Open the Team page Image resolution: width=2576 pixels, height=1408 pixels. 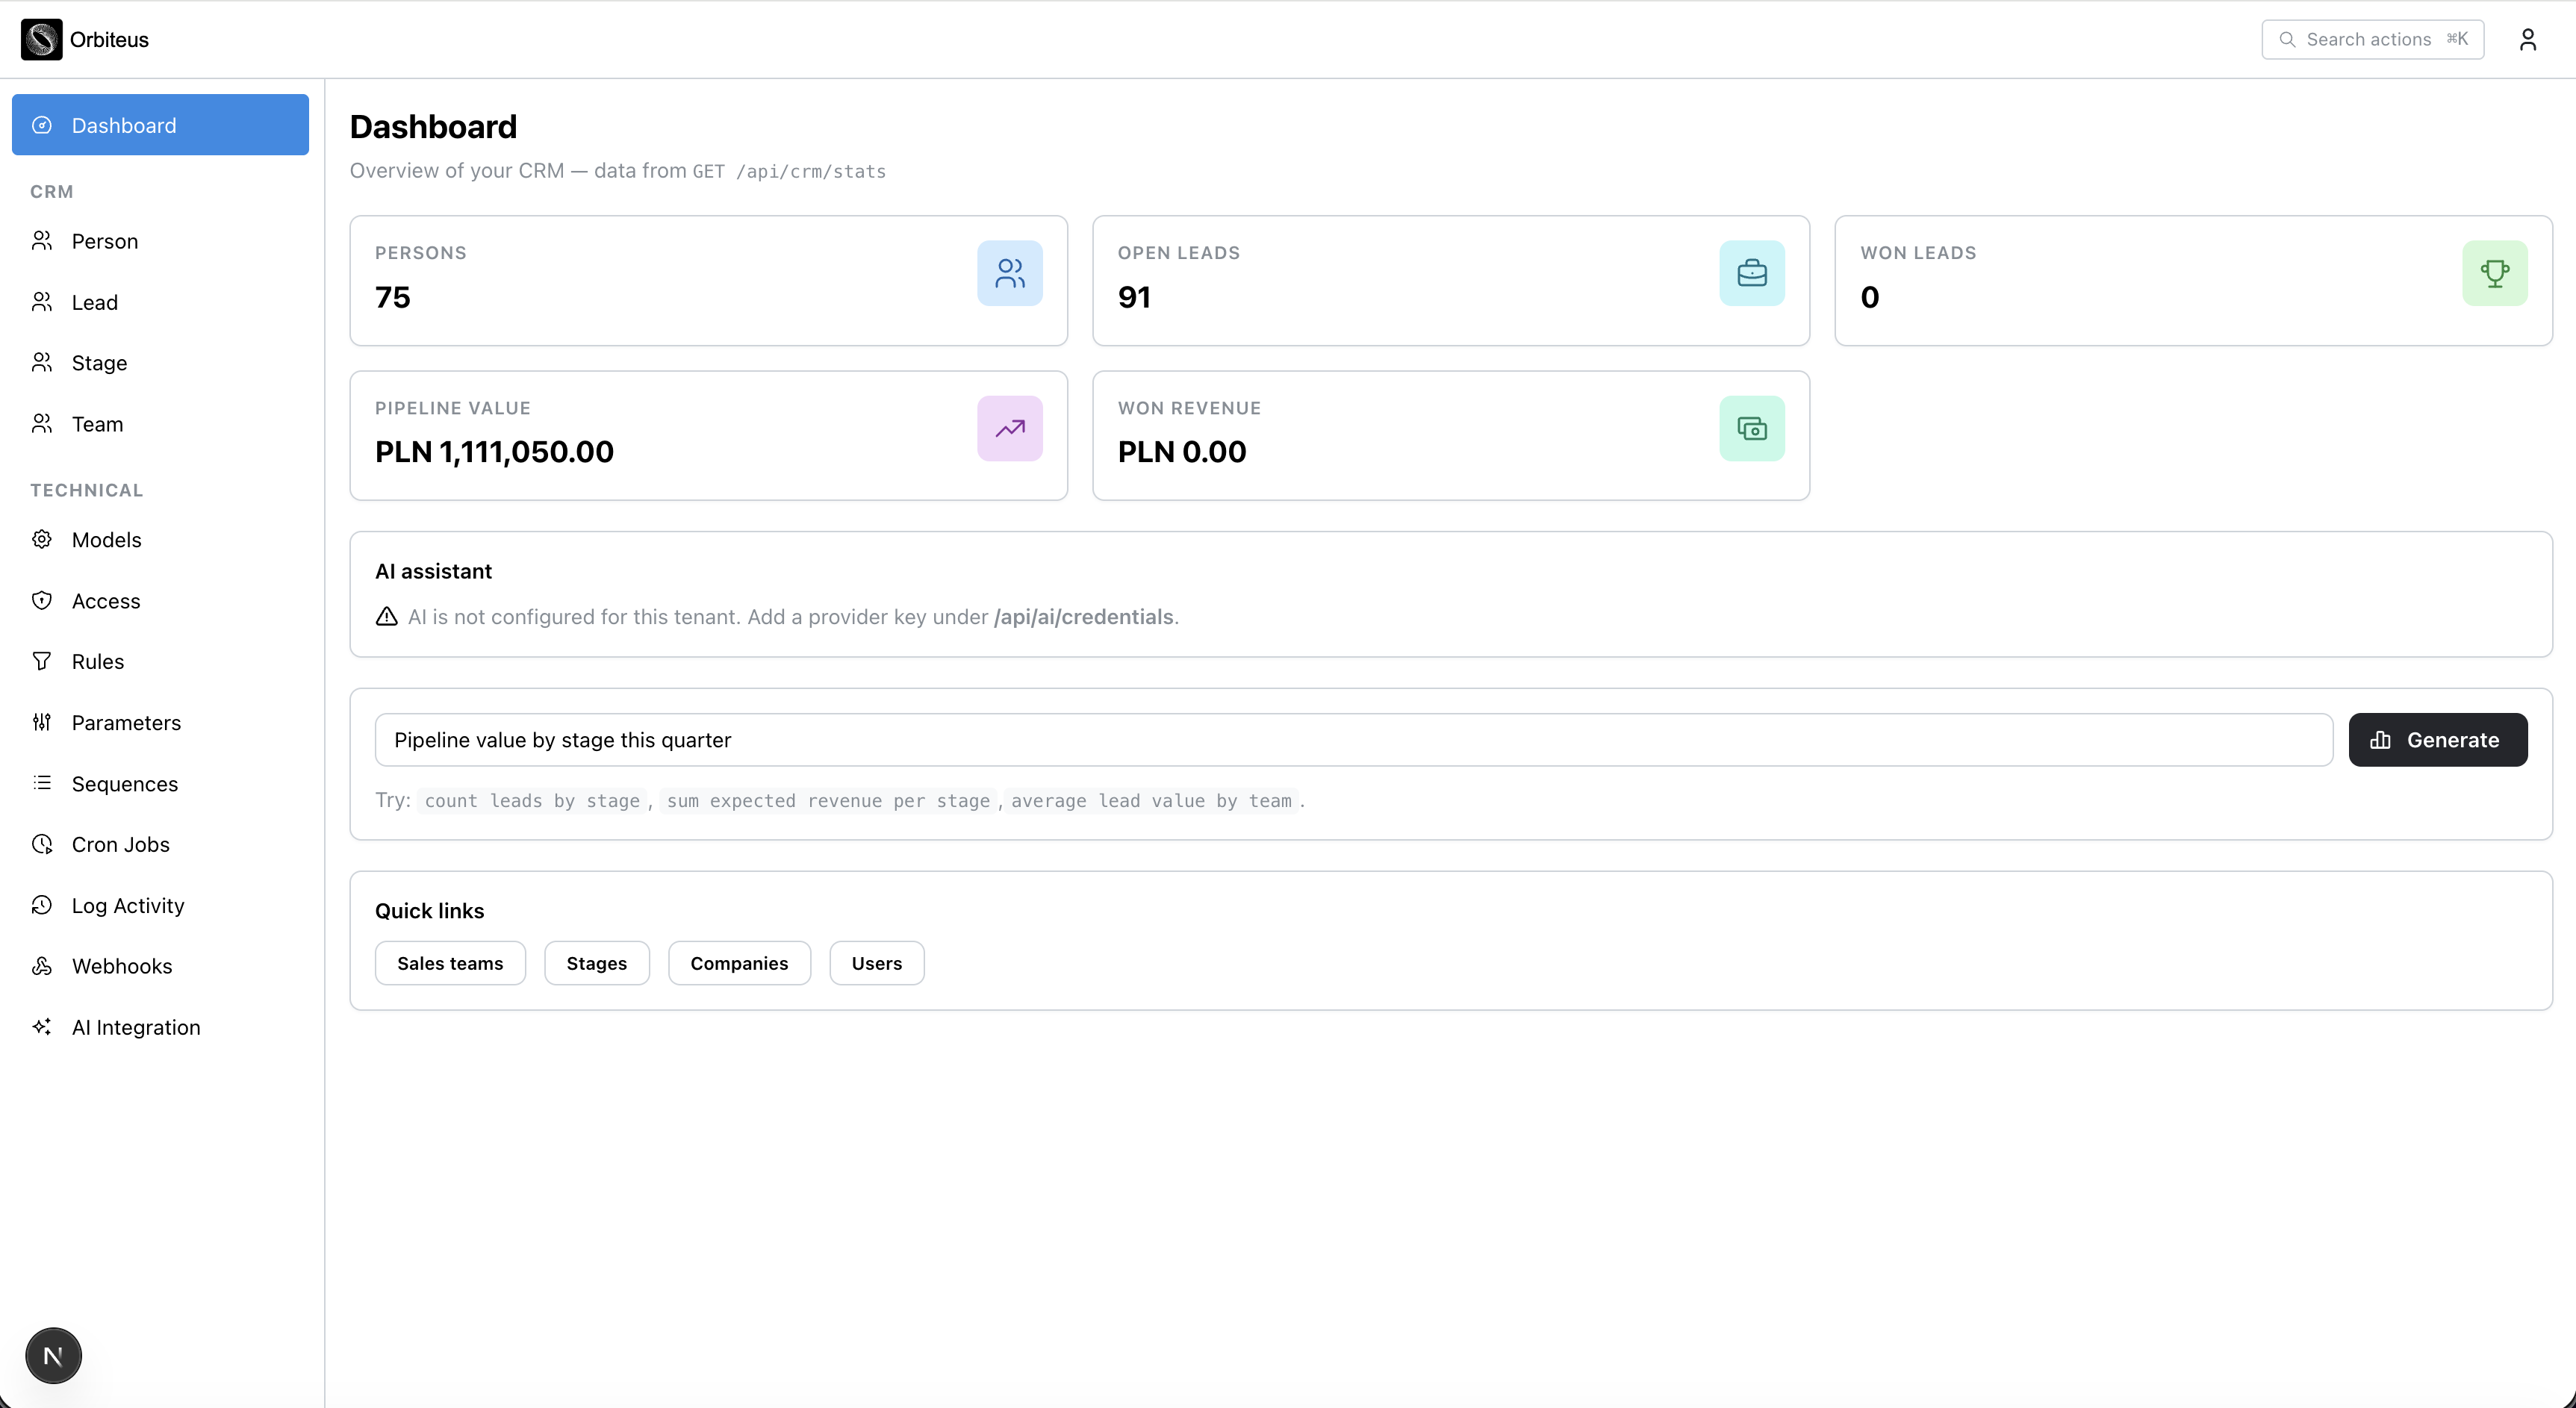click(x=160, y=424)
